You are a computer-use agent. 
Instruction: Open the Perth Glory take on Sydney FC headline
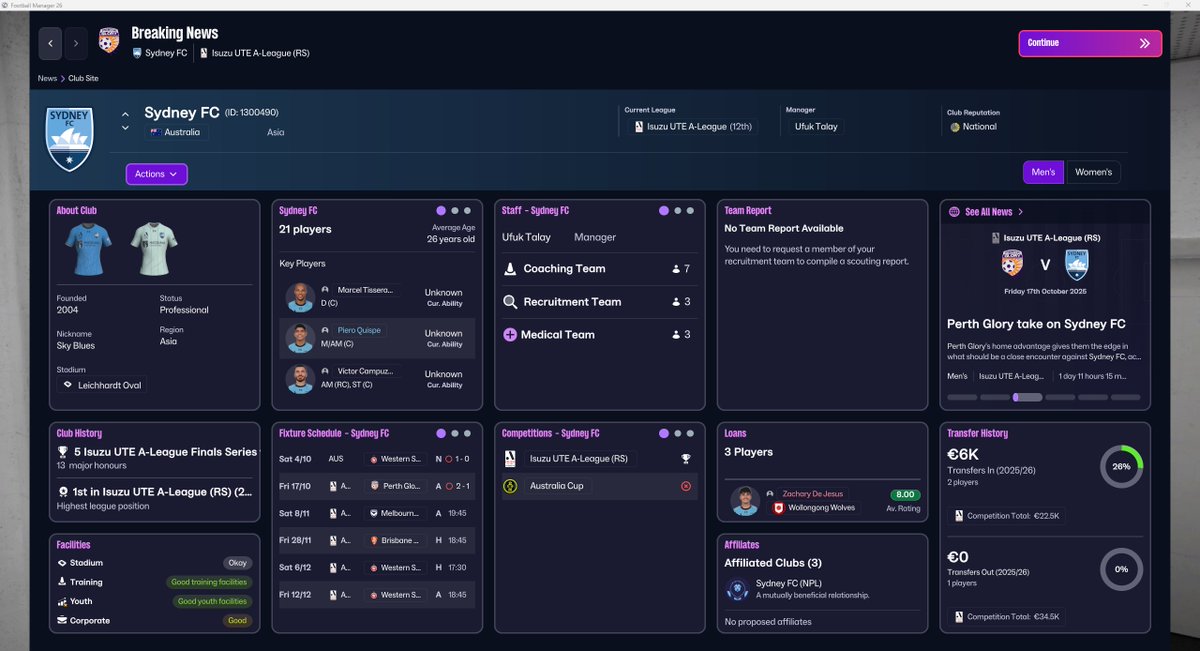(x=1036, y=324)
